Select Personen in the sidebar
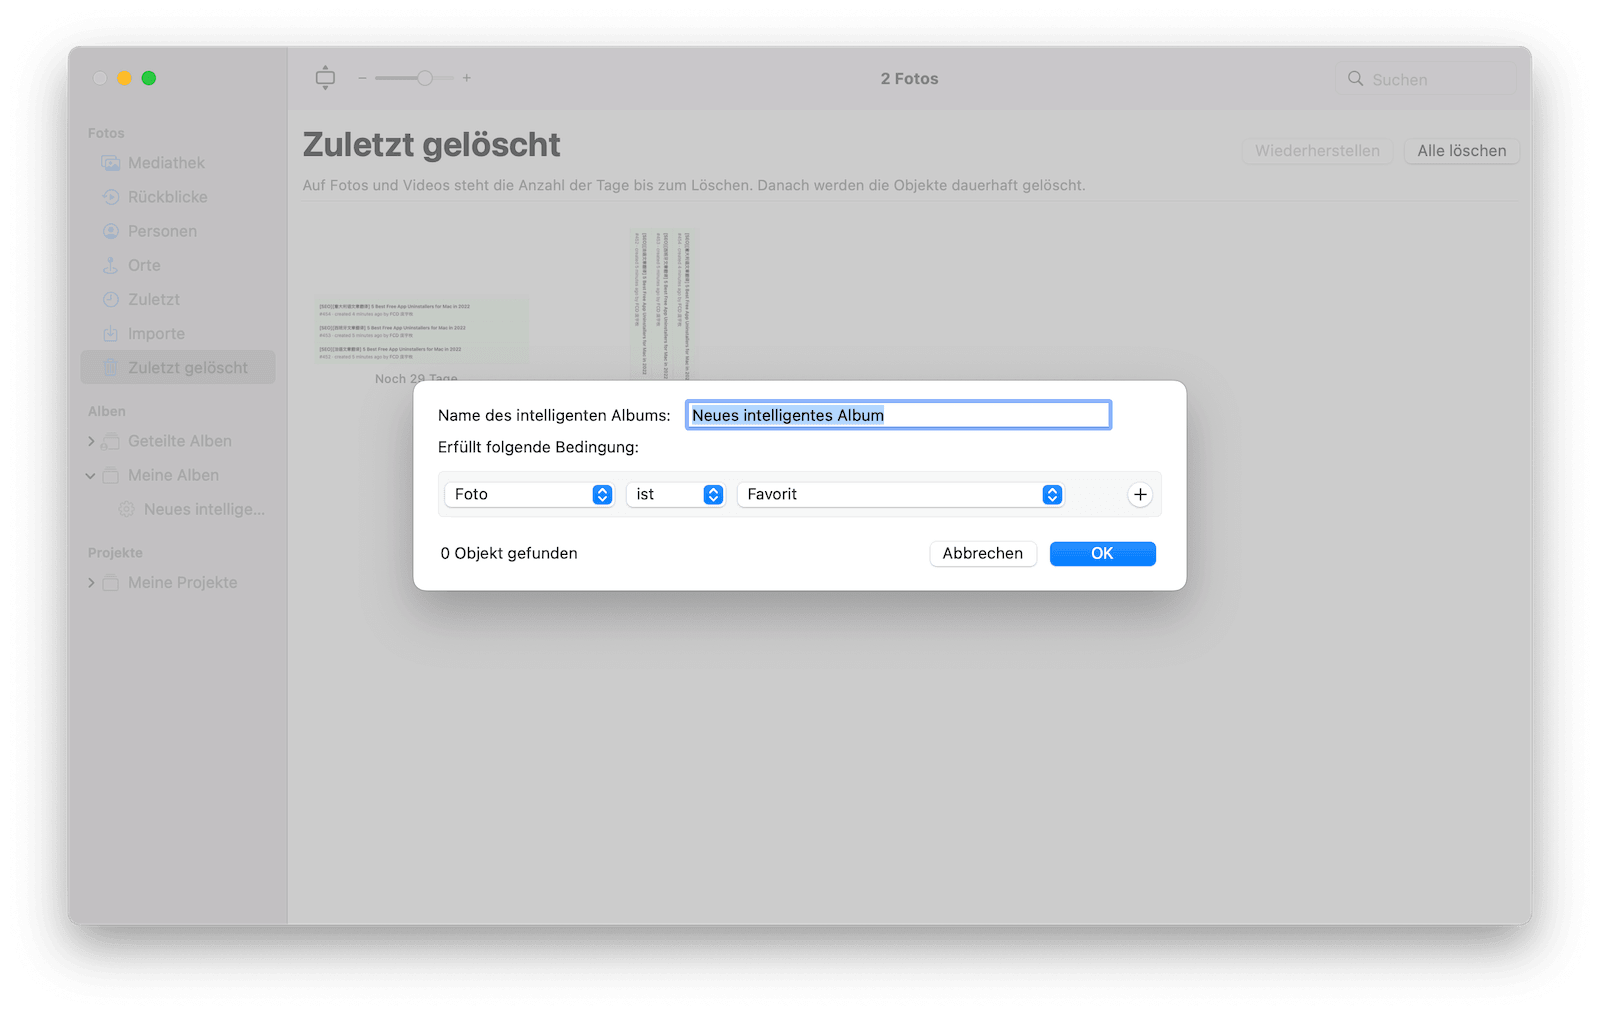The image size is (1600, 1015). tap(178, 231)
